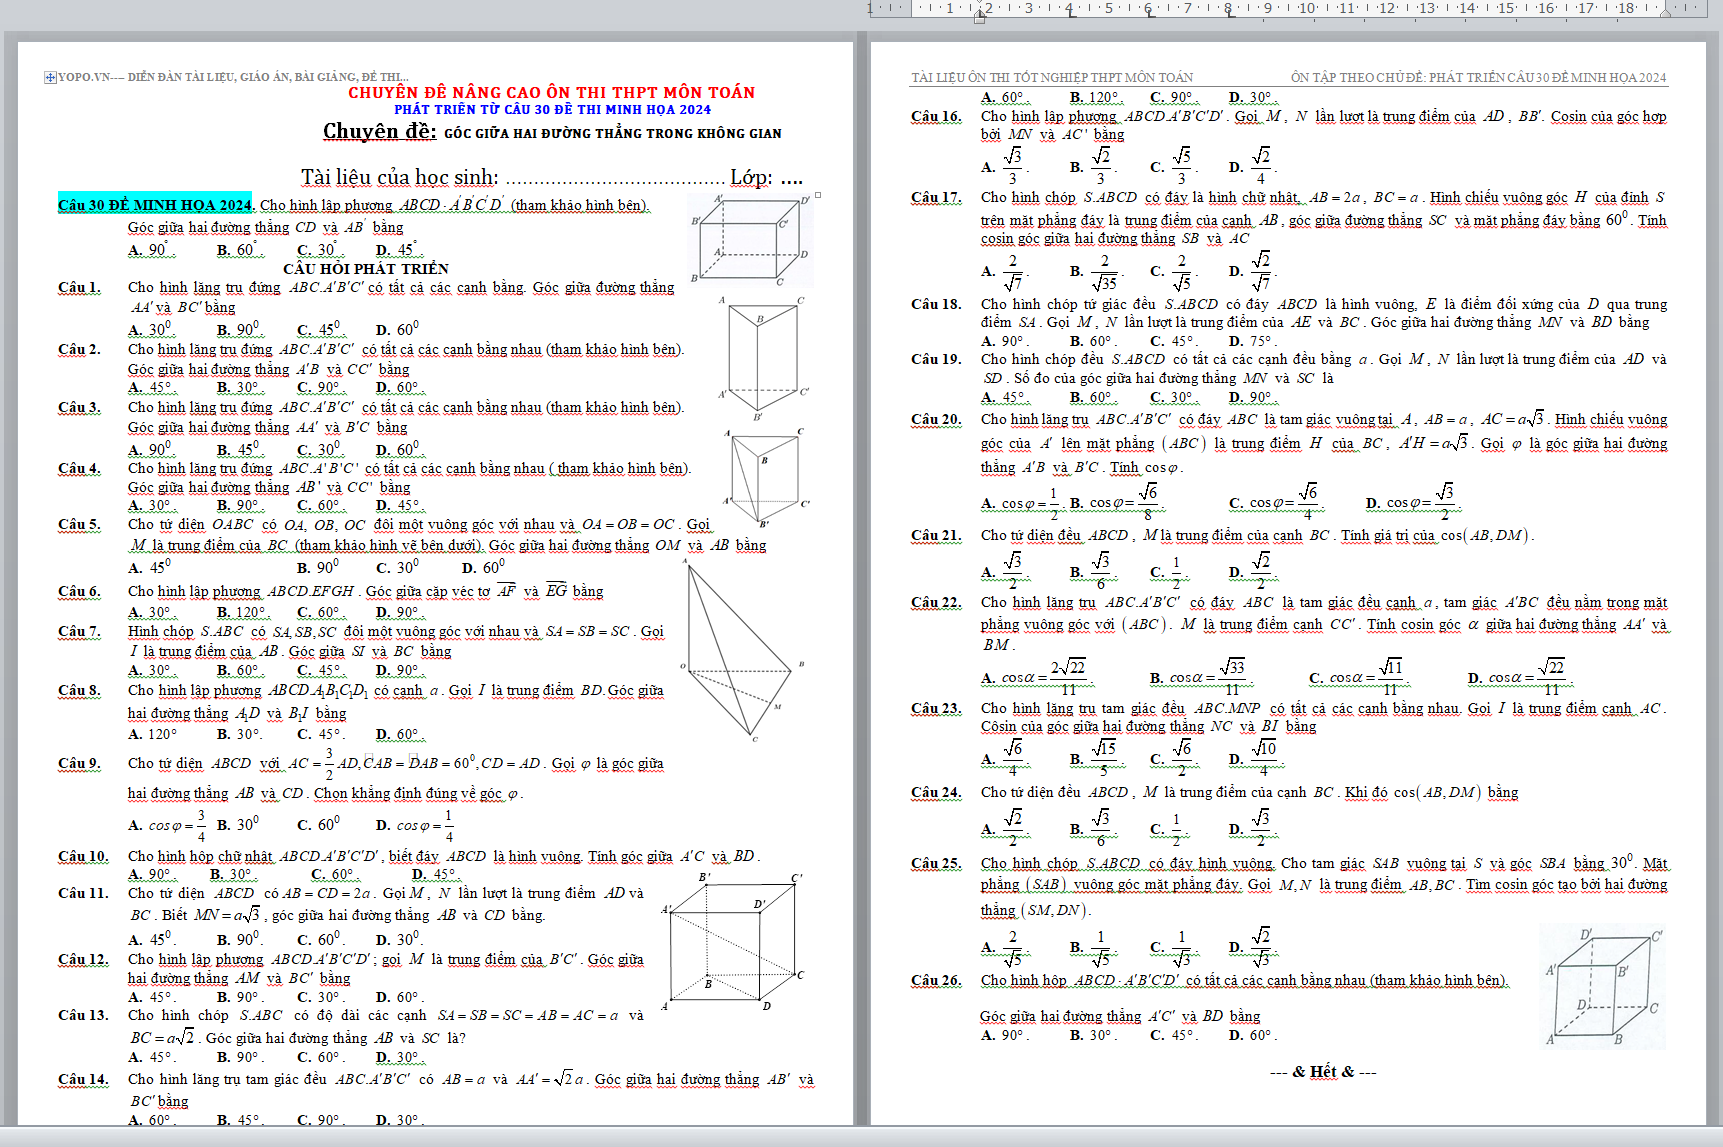Click the red title 'CHUYÊN ĐỀ NÂNG CAO ÔN THI THPT MÔN TOÁN'

(552, 92)
